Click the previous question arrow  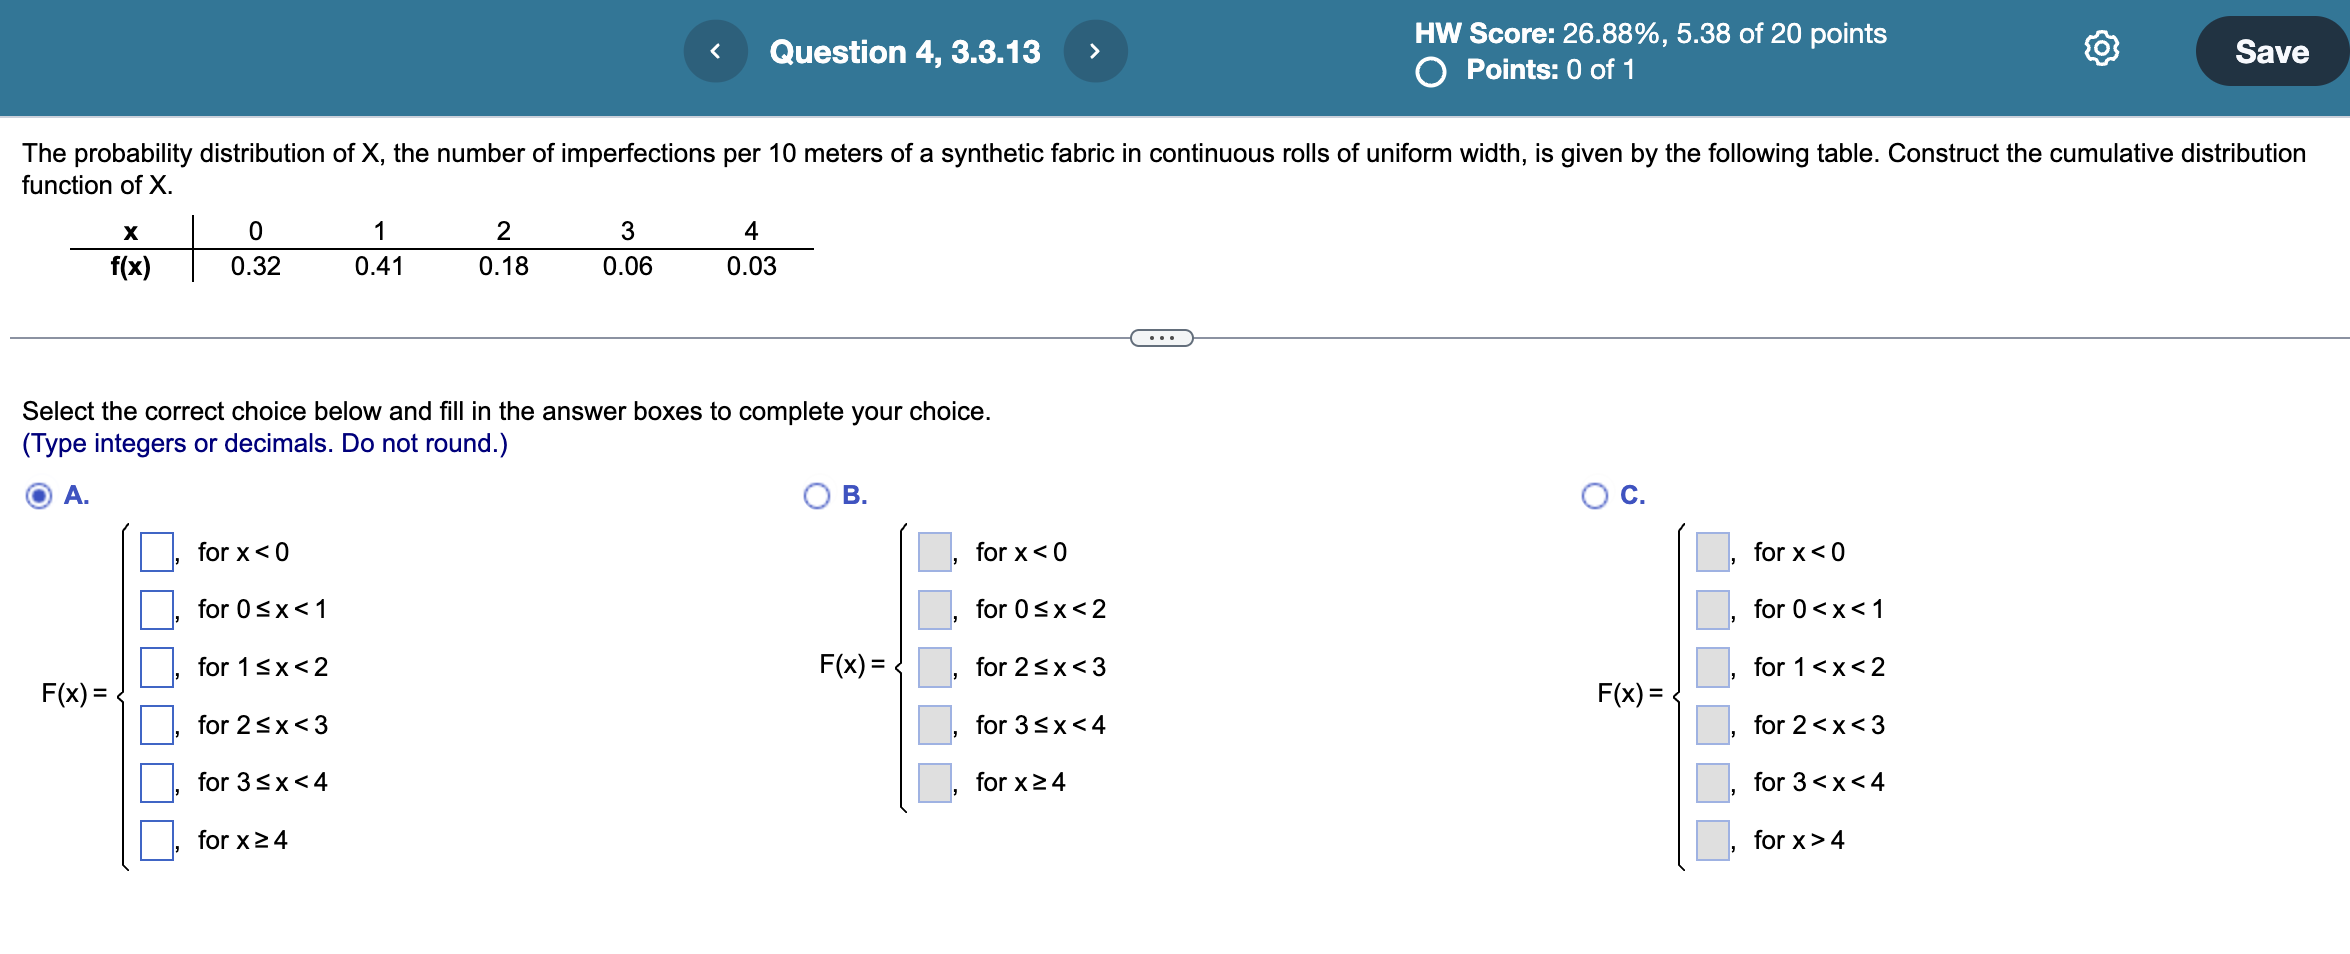click(x=715, y=51)
